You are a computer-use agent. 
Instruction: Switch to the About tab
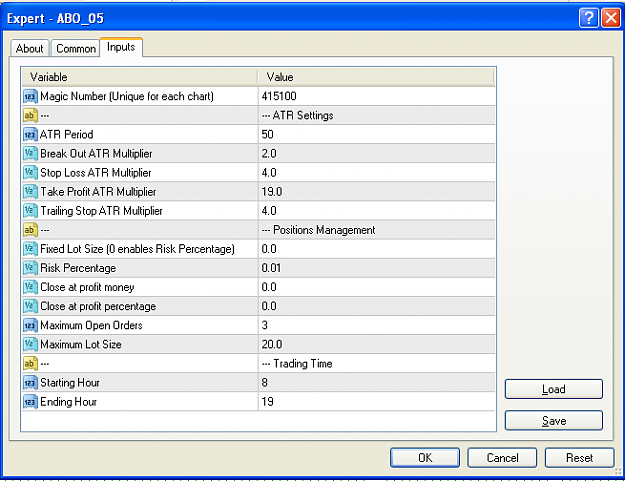tap(29, 49)
